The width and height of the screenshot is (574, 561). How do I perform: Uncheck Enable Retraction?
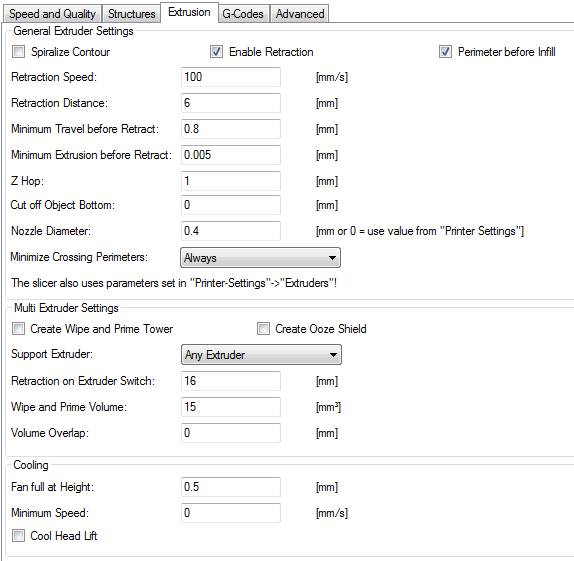point(216,52)
